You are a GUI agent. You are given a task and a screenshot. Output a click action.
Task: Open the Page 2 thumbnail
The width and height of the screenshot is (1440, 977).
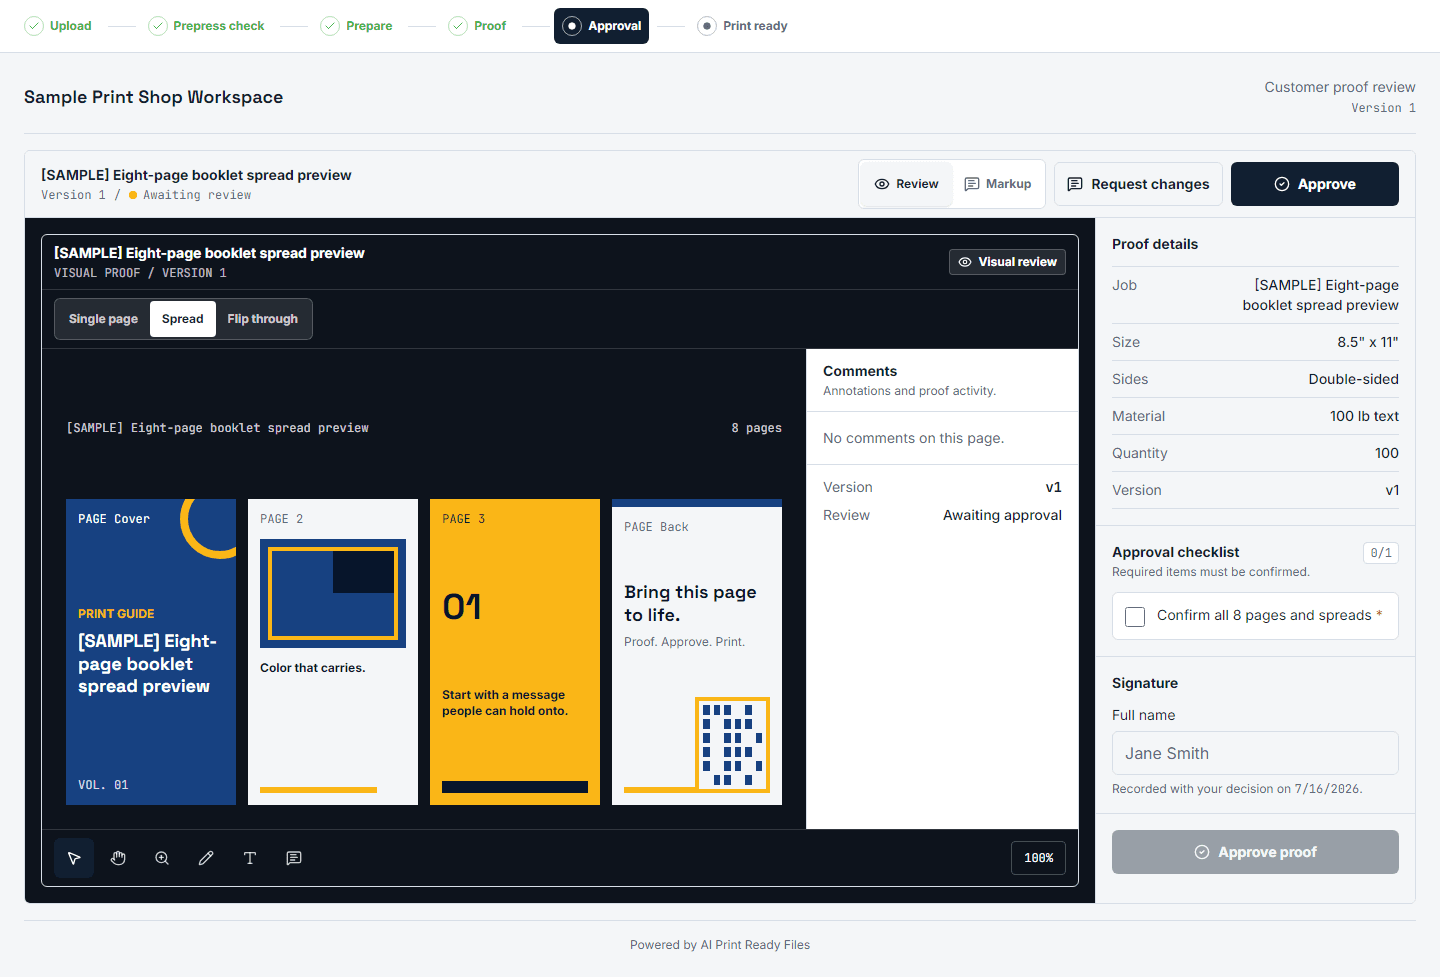[333, 652]
